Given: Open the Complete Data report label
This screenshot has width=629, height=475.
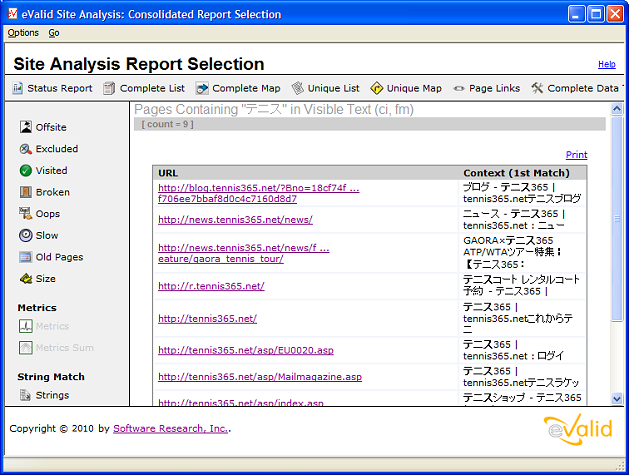Looking at the screenshot, I should [583, 88].
